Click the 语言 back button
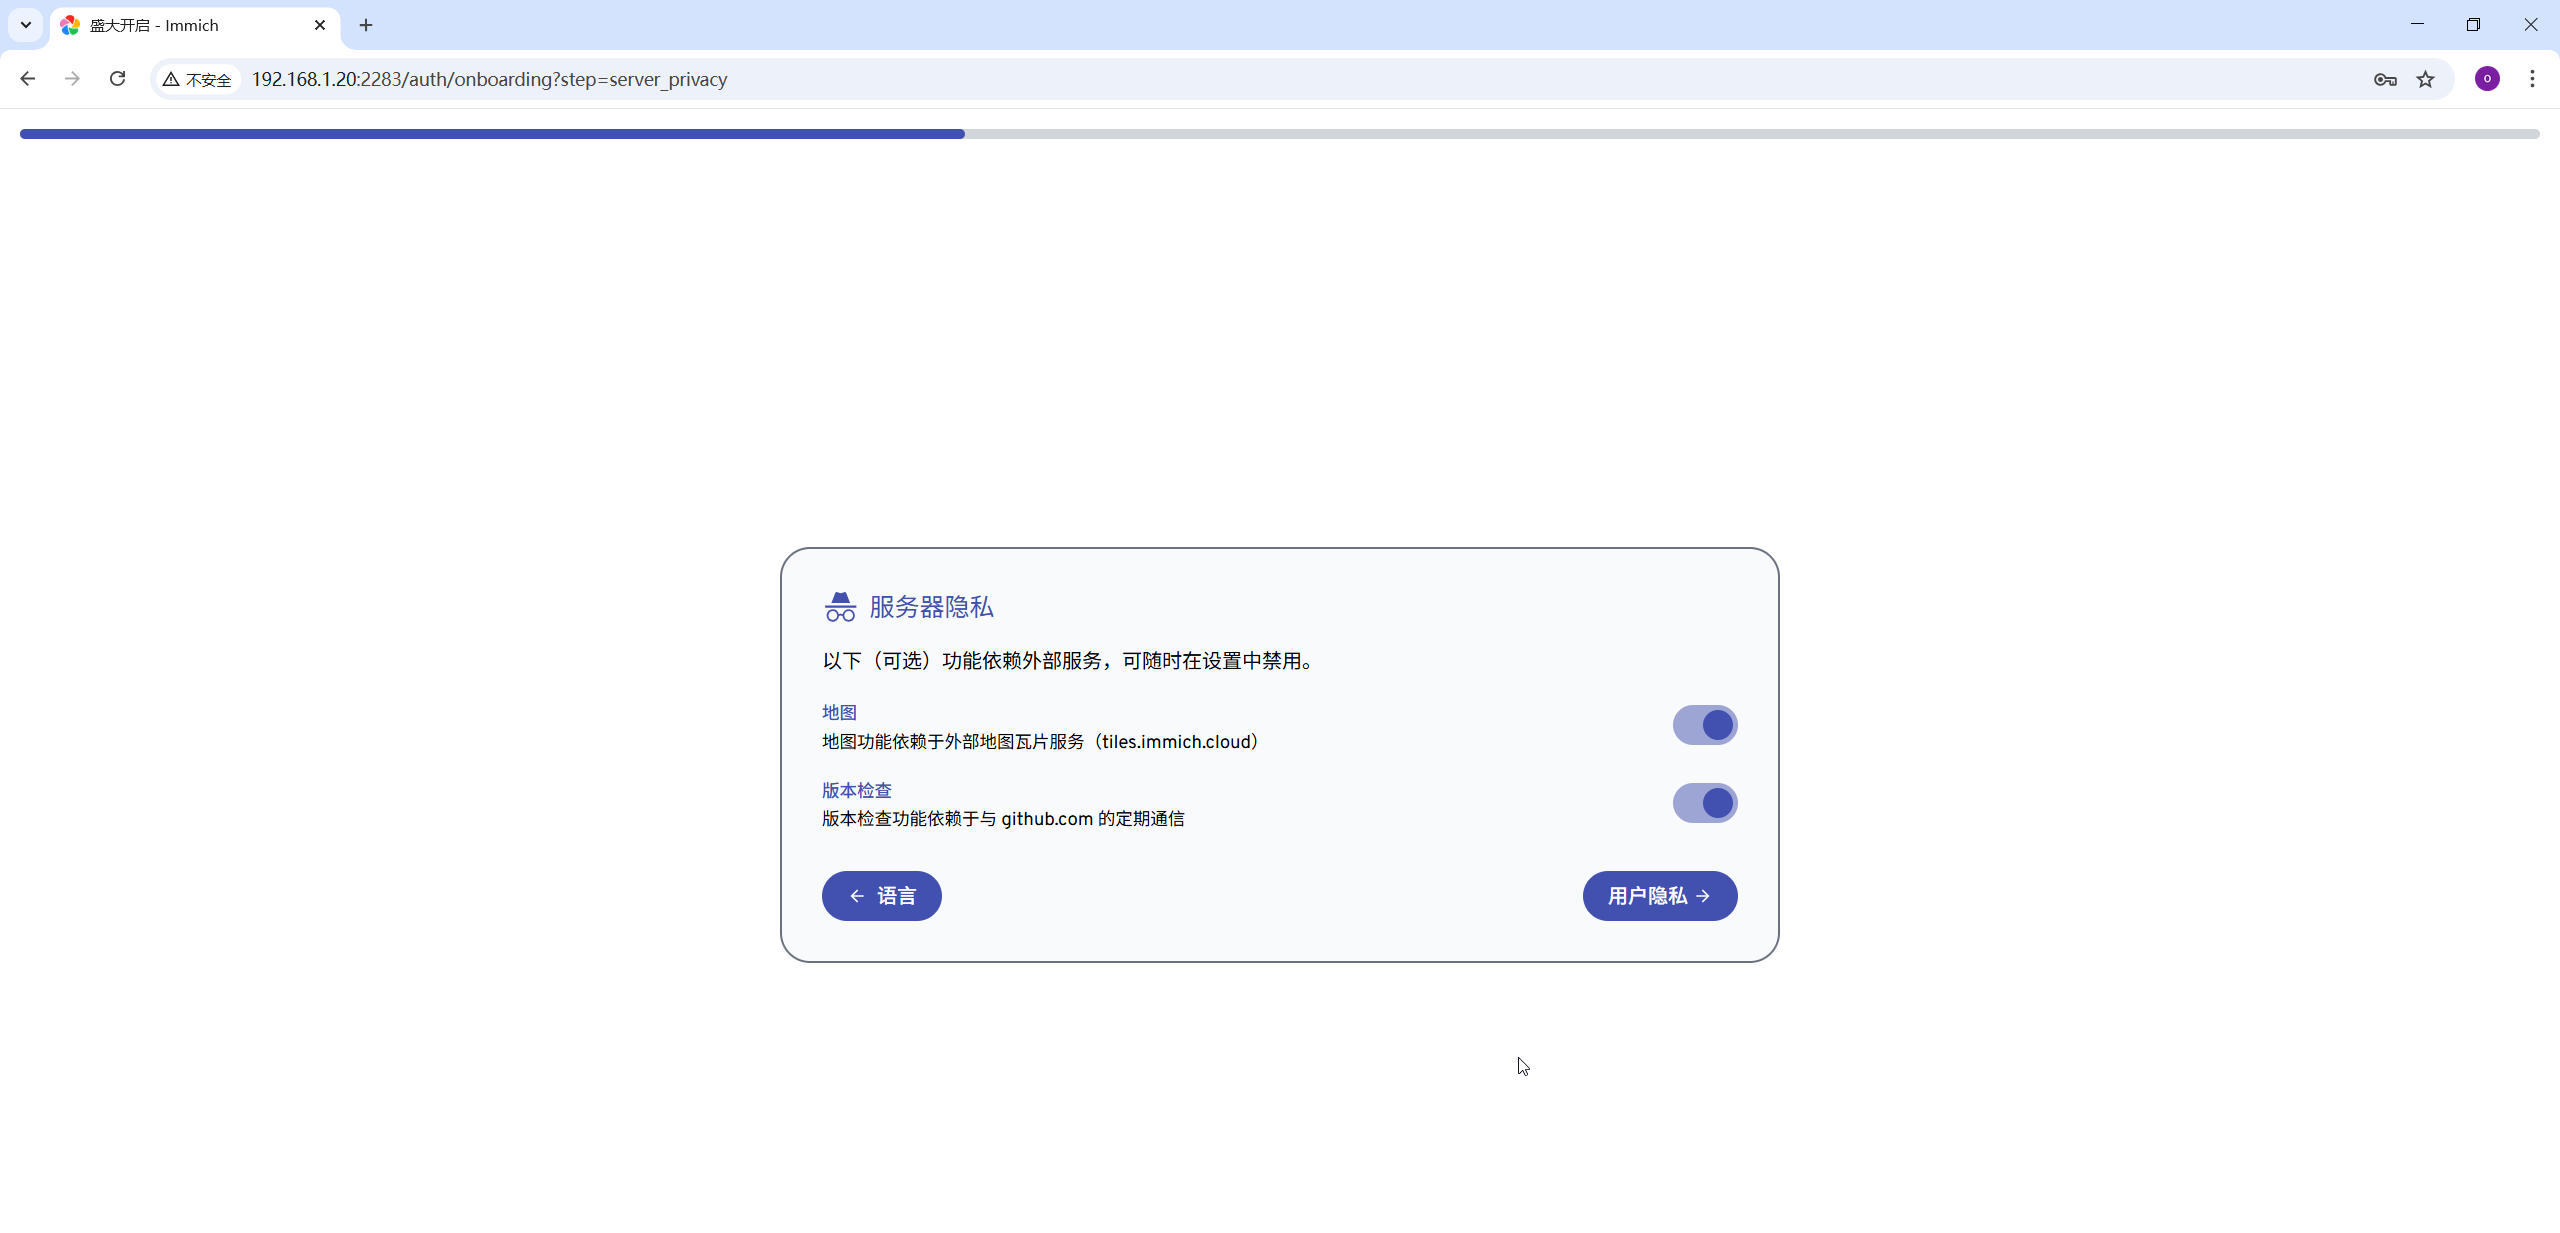Screen dimensions: 2560x1233 (880, 895)
